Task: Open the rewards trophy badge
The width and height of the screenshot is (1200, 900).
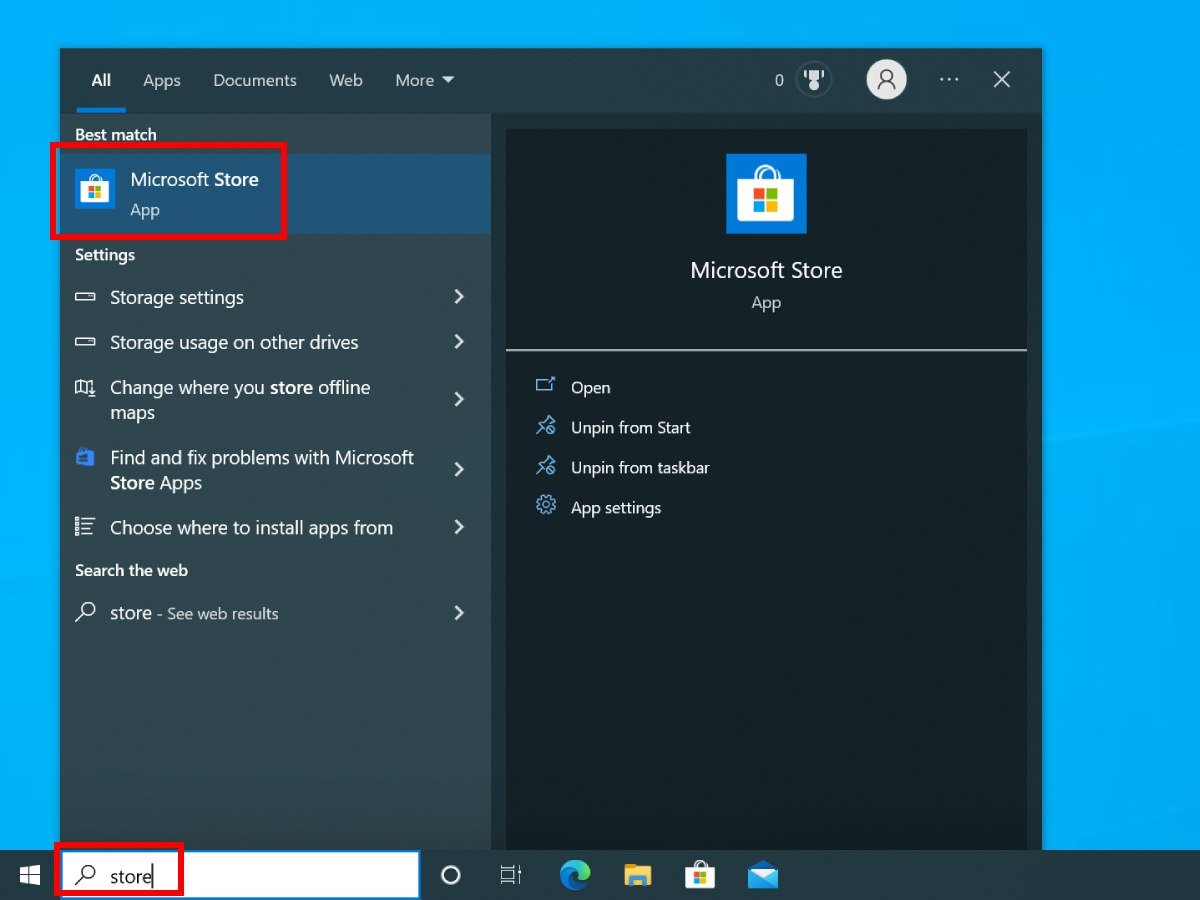Action: coord(814,80)
